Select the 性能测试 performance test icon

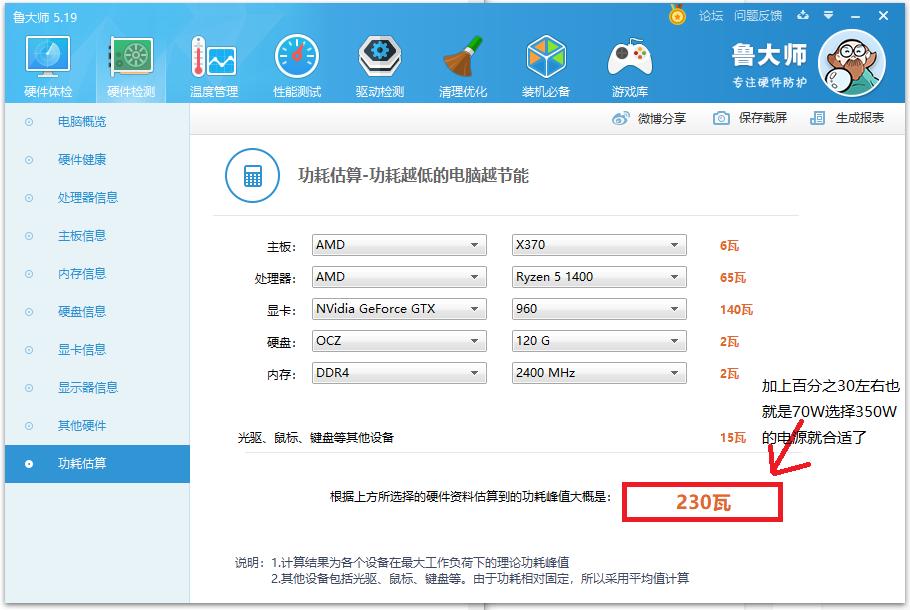point(297,62)
